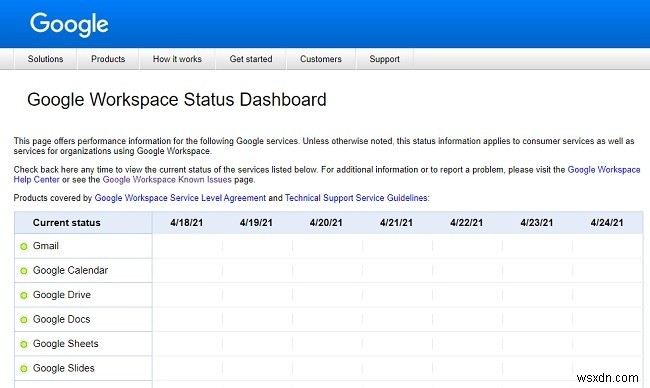Select the Gmail service row label
Viewport: 650px width, 388px height.
(x=46, y=246)
